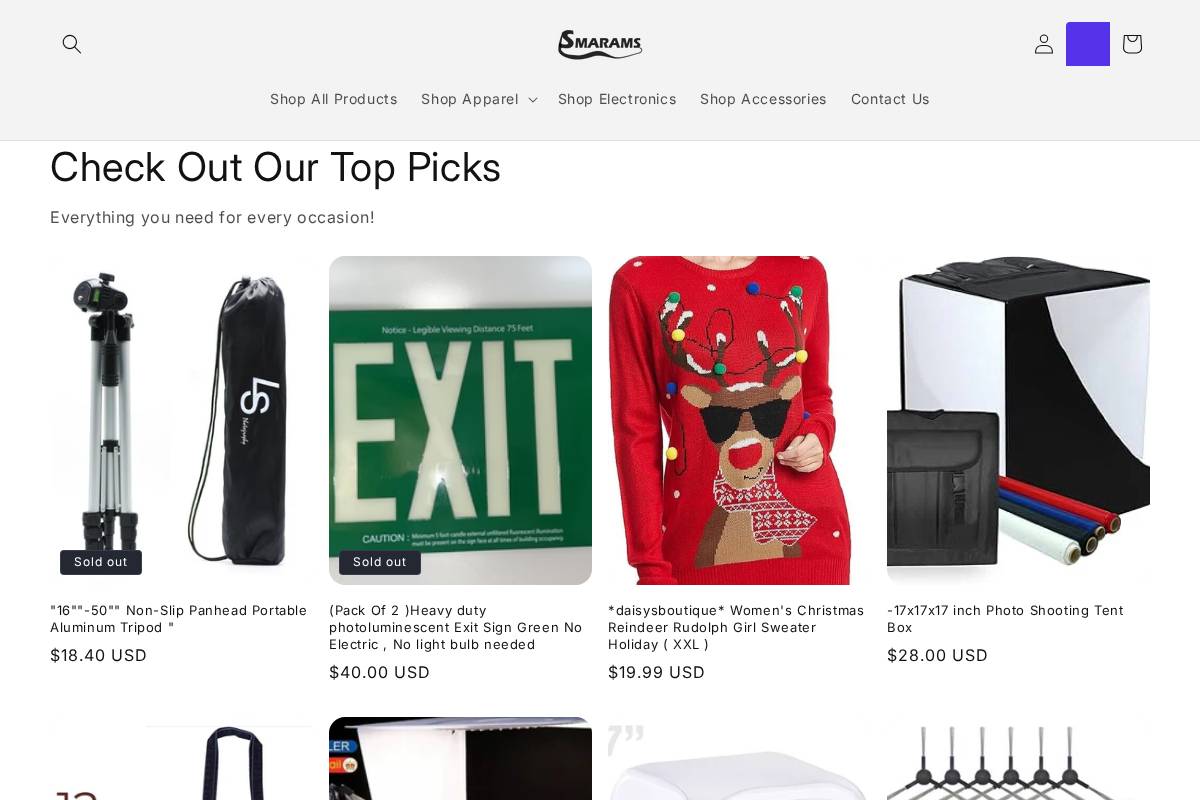
Task: Click Sold out badge on Exit sign
Action: 380,562
